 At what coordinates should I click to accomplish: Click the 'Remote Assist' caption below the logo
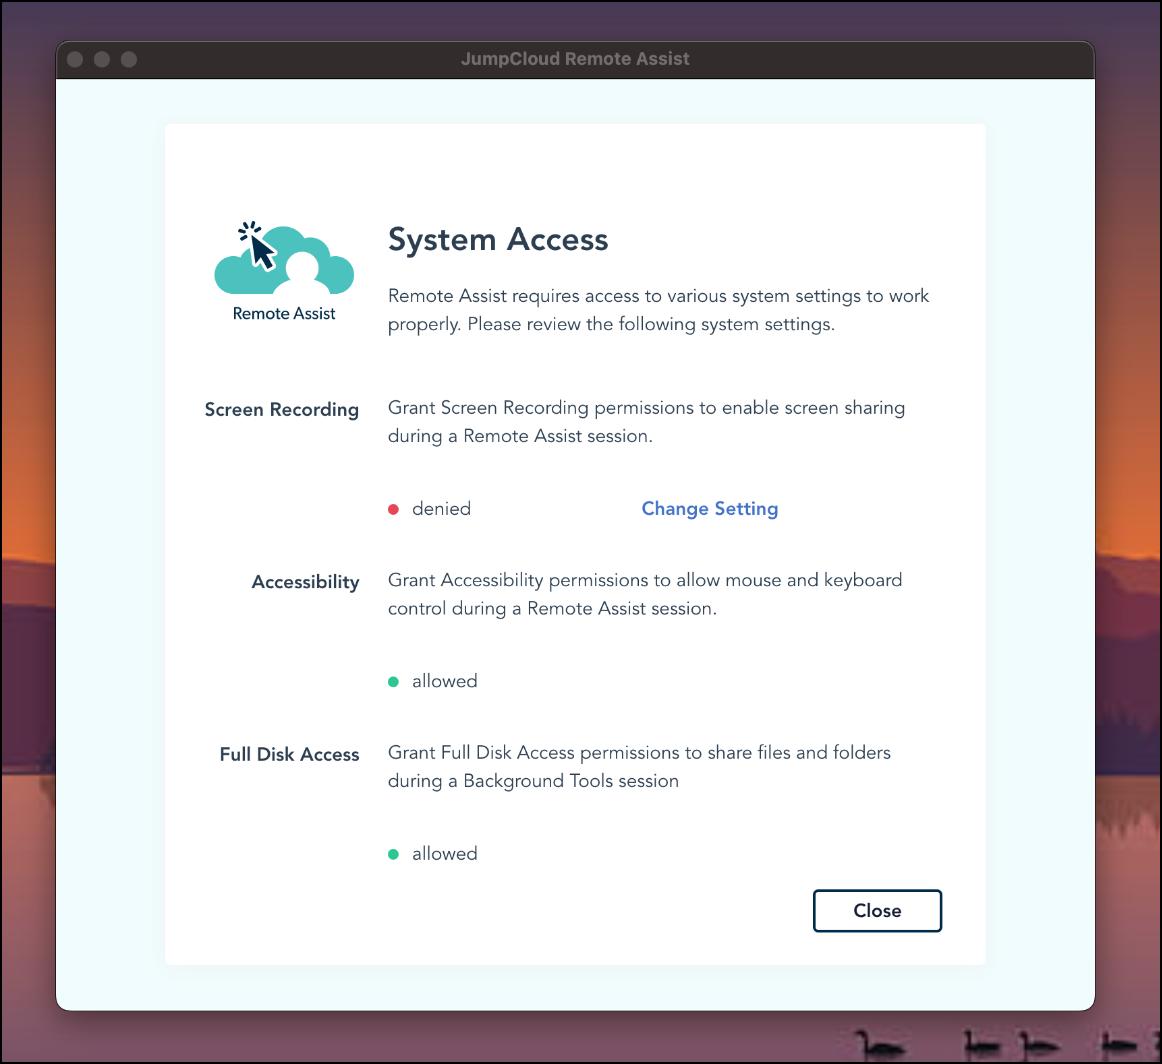coord(284,314)
